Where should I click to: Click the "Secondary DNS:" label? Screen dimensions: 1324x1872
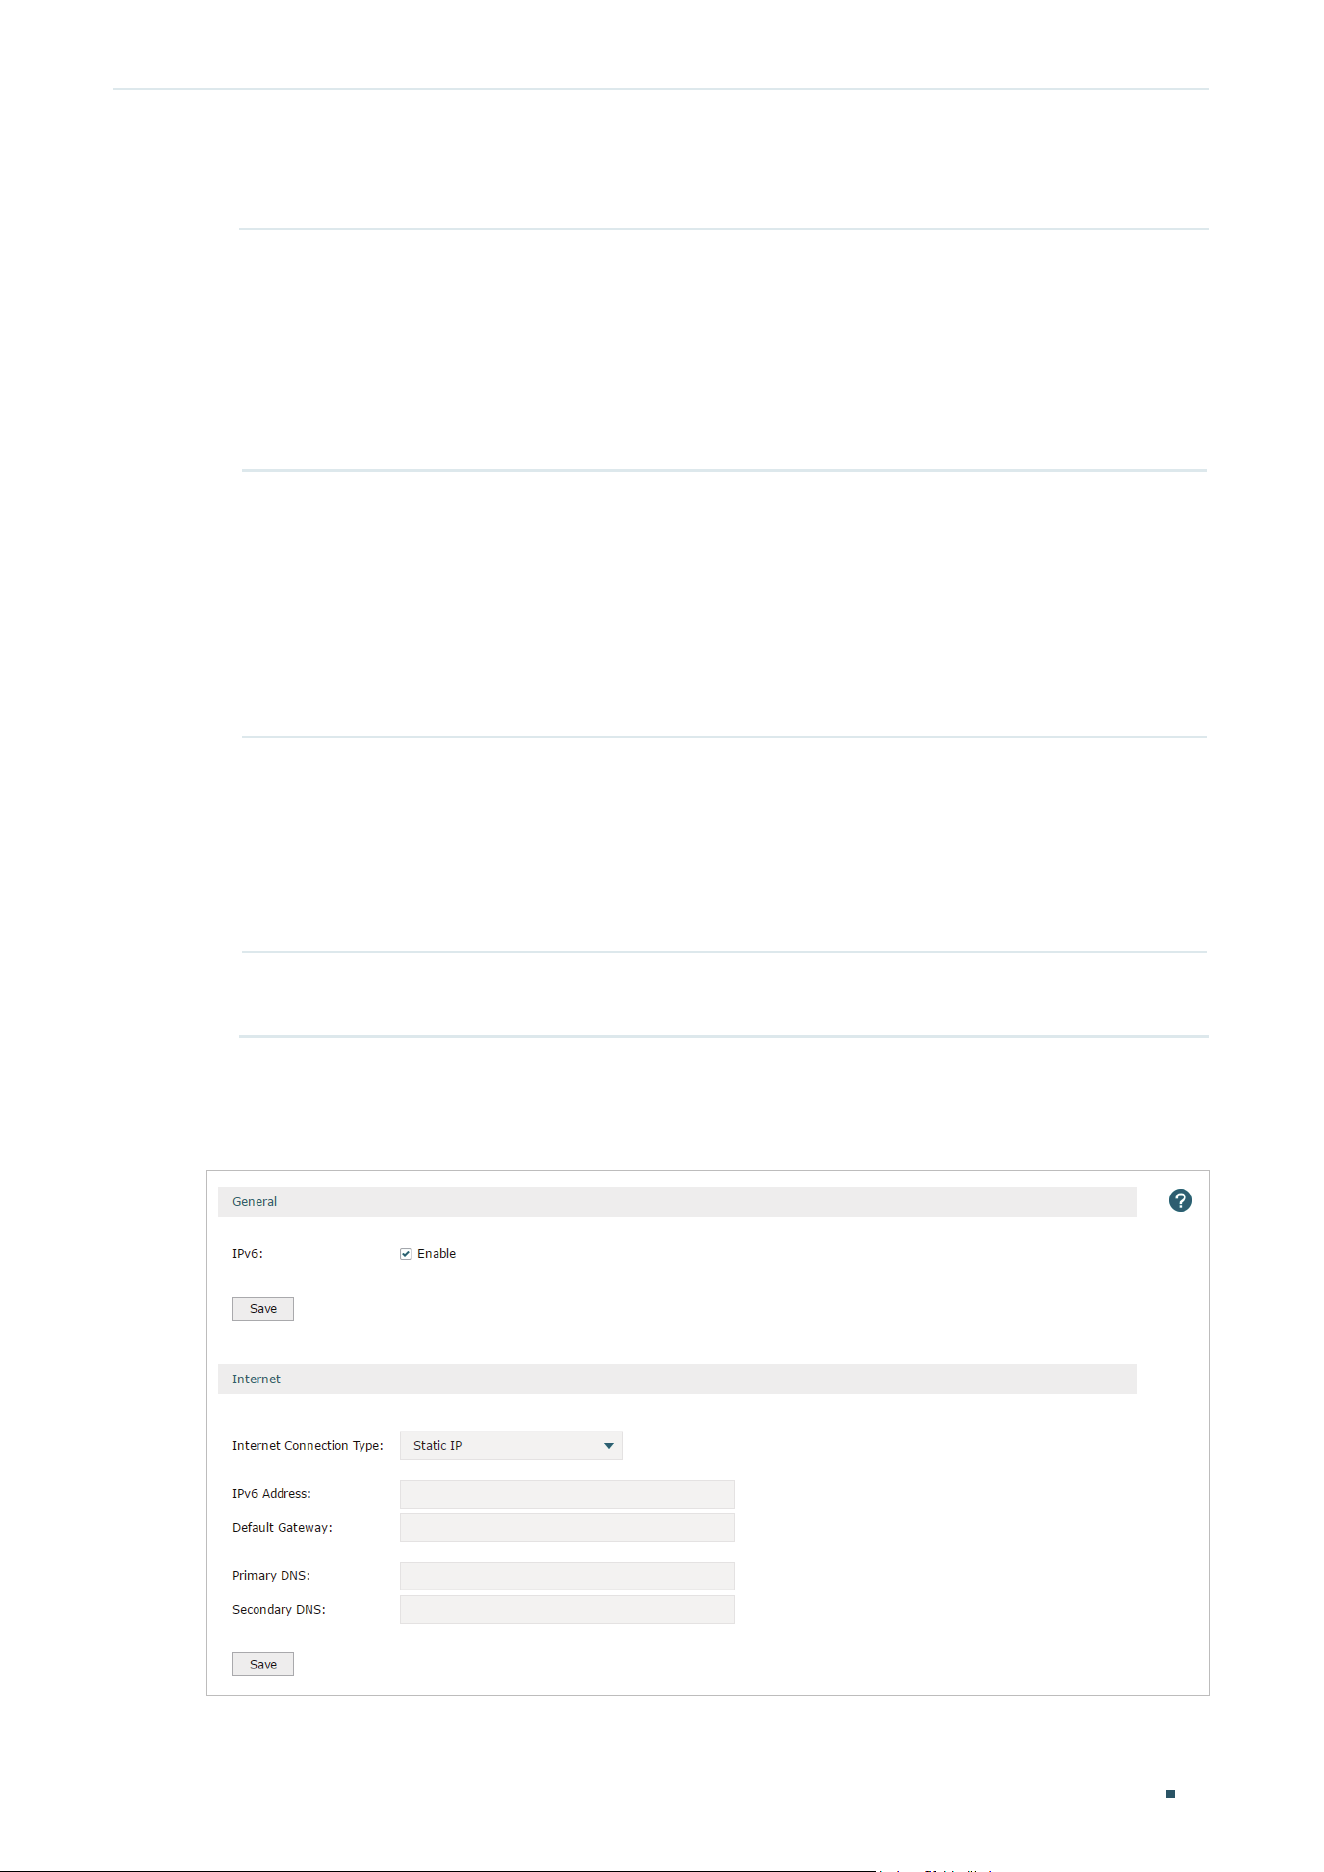pyautogui.click(x=279, y=1610)
